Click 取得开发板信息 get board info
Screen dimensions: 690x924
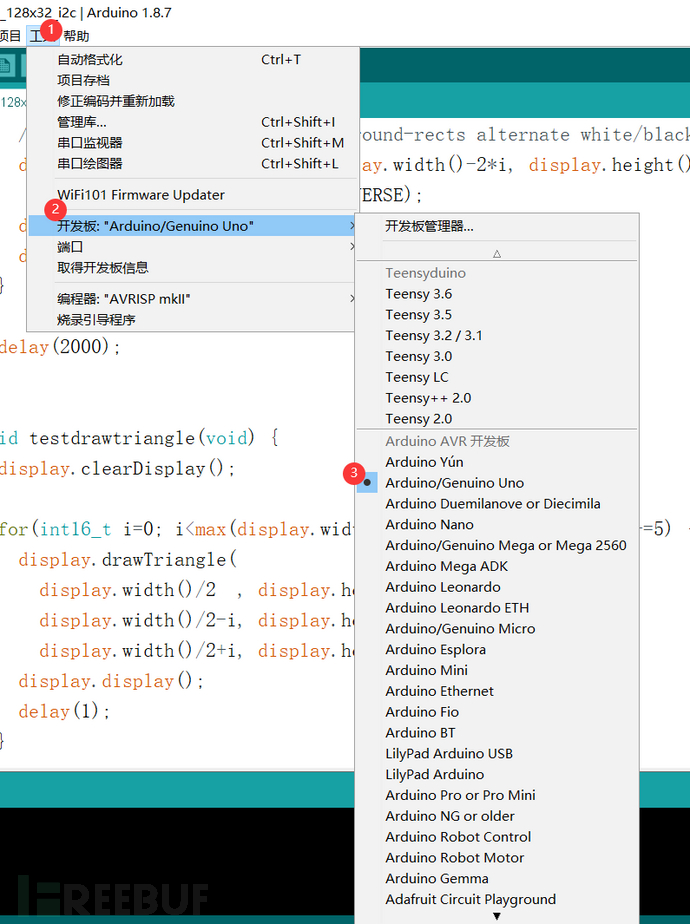click(x=103, y=268)
